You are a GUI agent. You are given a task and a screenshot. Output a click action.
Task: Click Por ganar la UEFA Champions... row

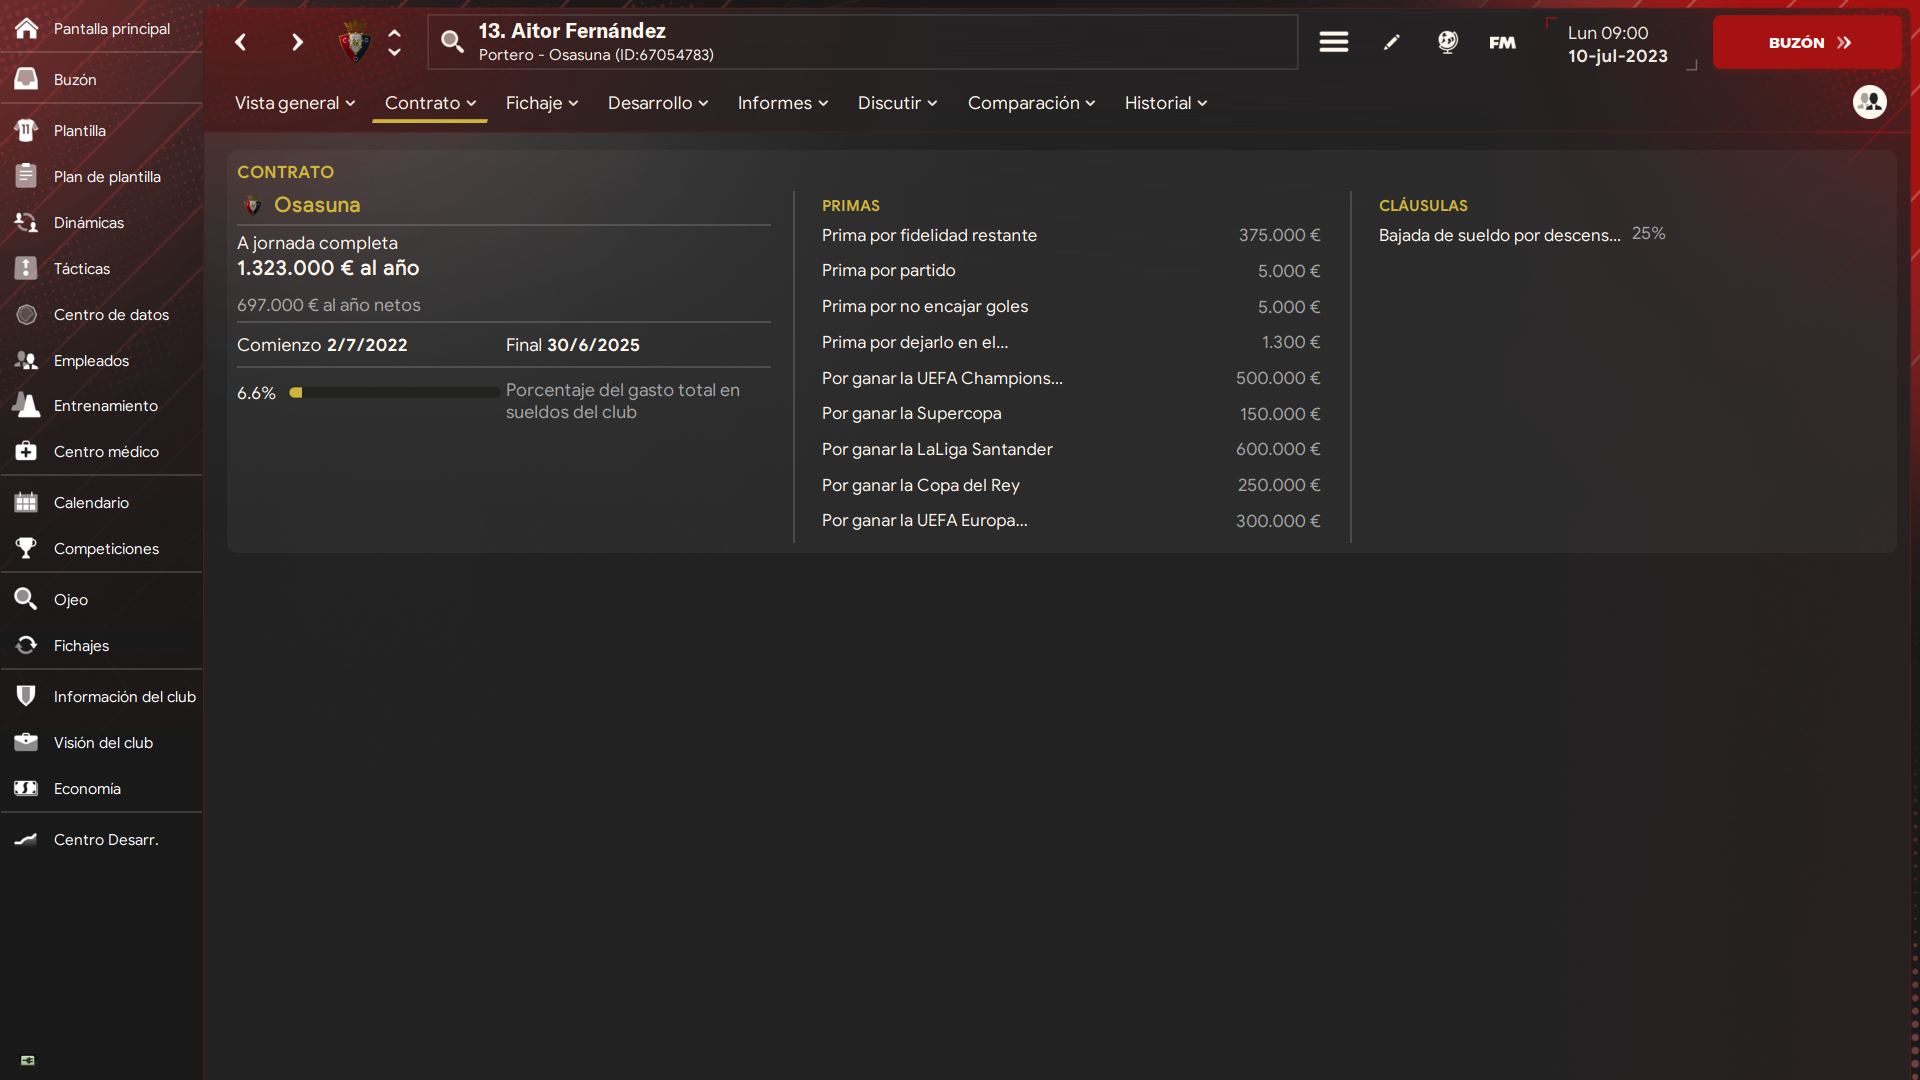(1071, 378)
